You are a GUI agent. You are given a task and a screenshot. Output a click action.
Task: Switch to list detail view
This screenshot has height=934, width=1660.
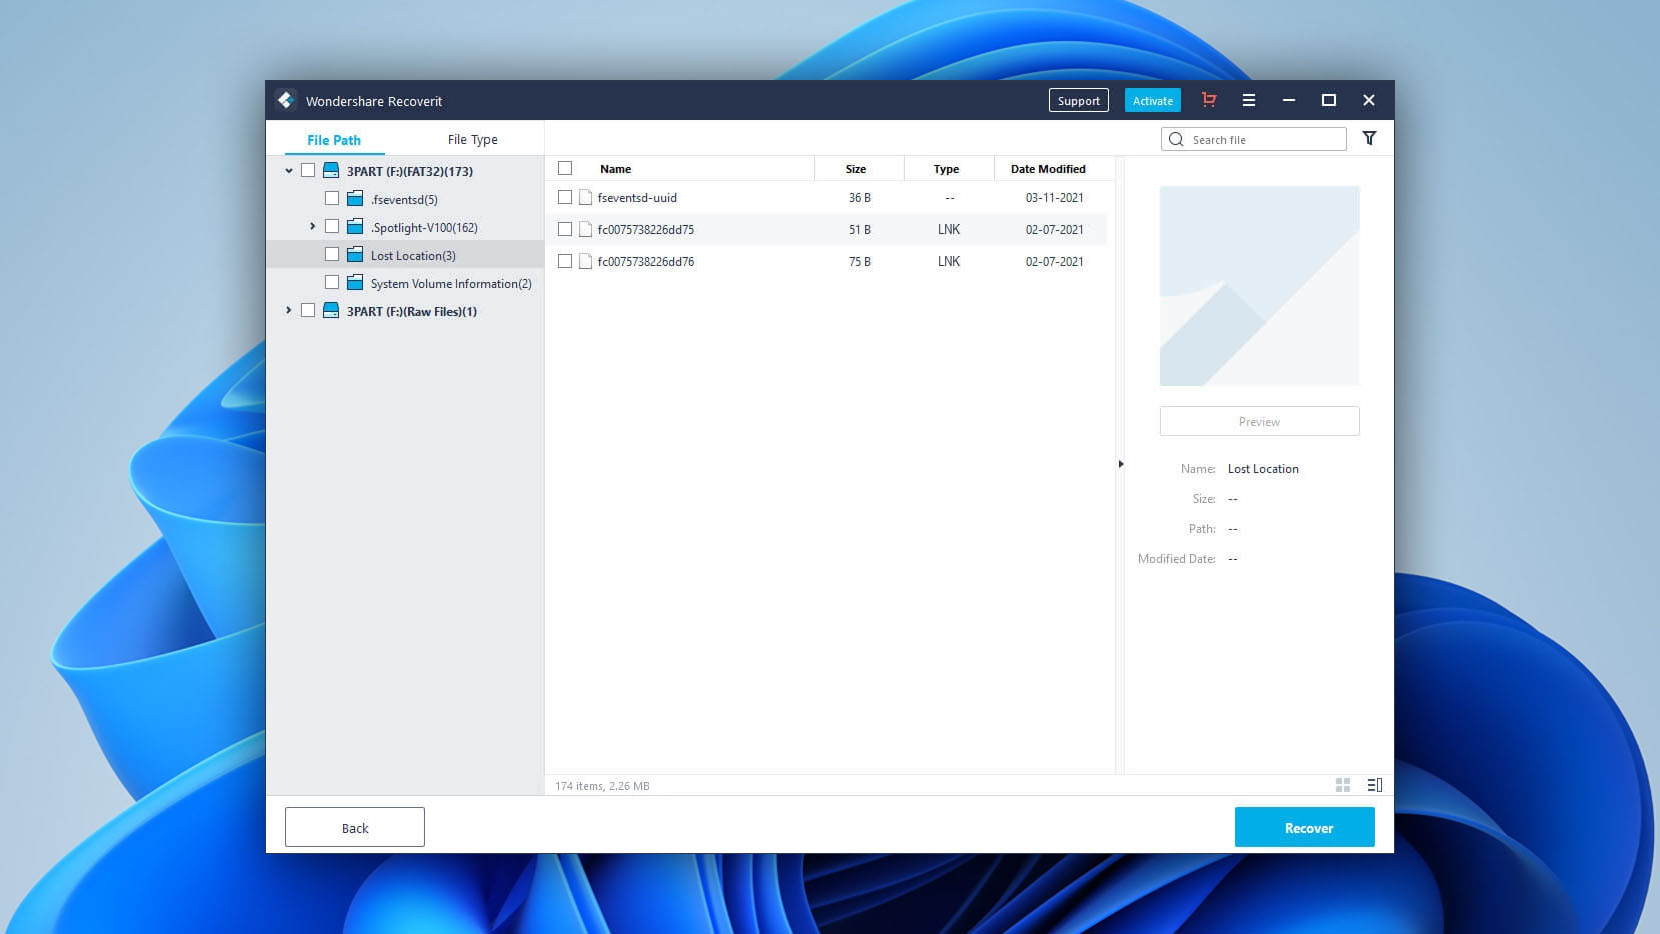[1375, 785]
